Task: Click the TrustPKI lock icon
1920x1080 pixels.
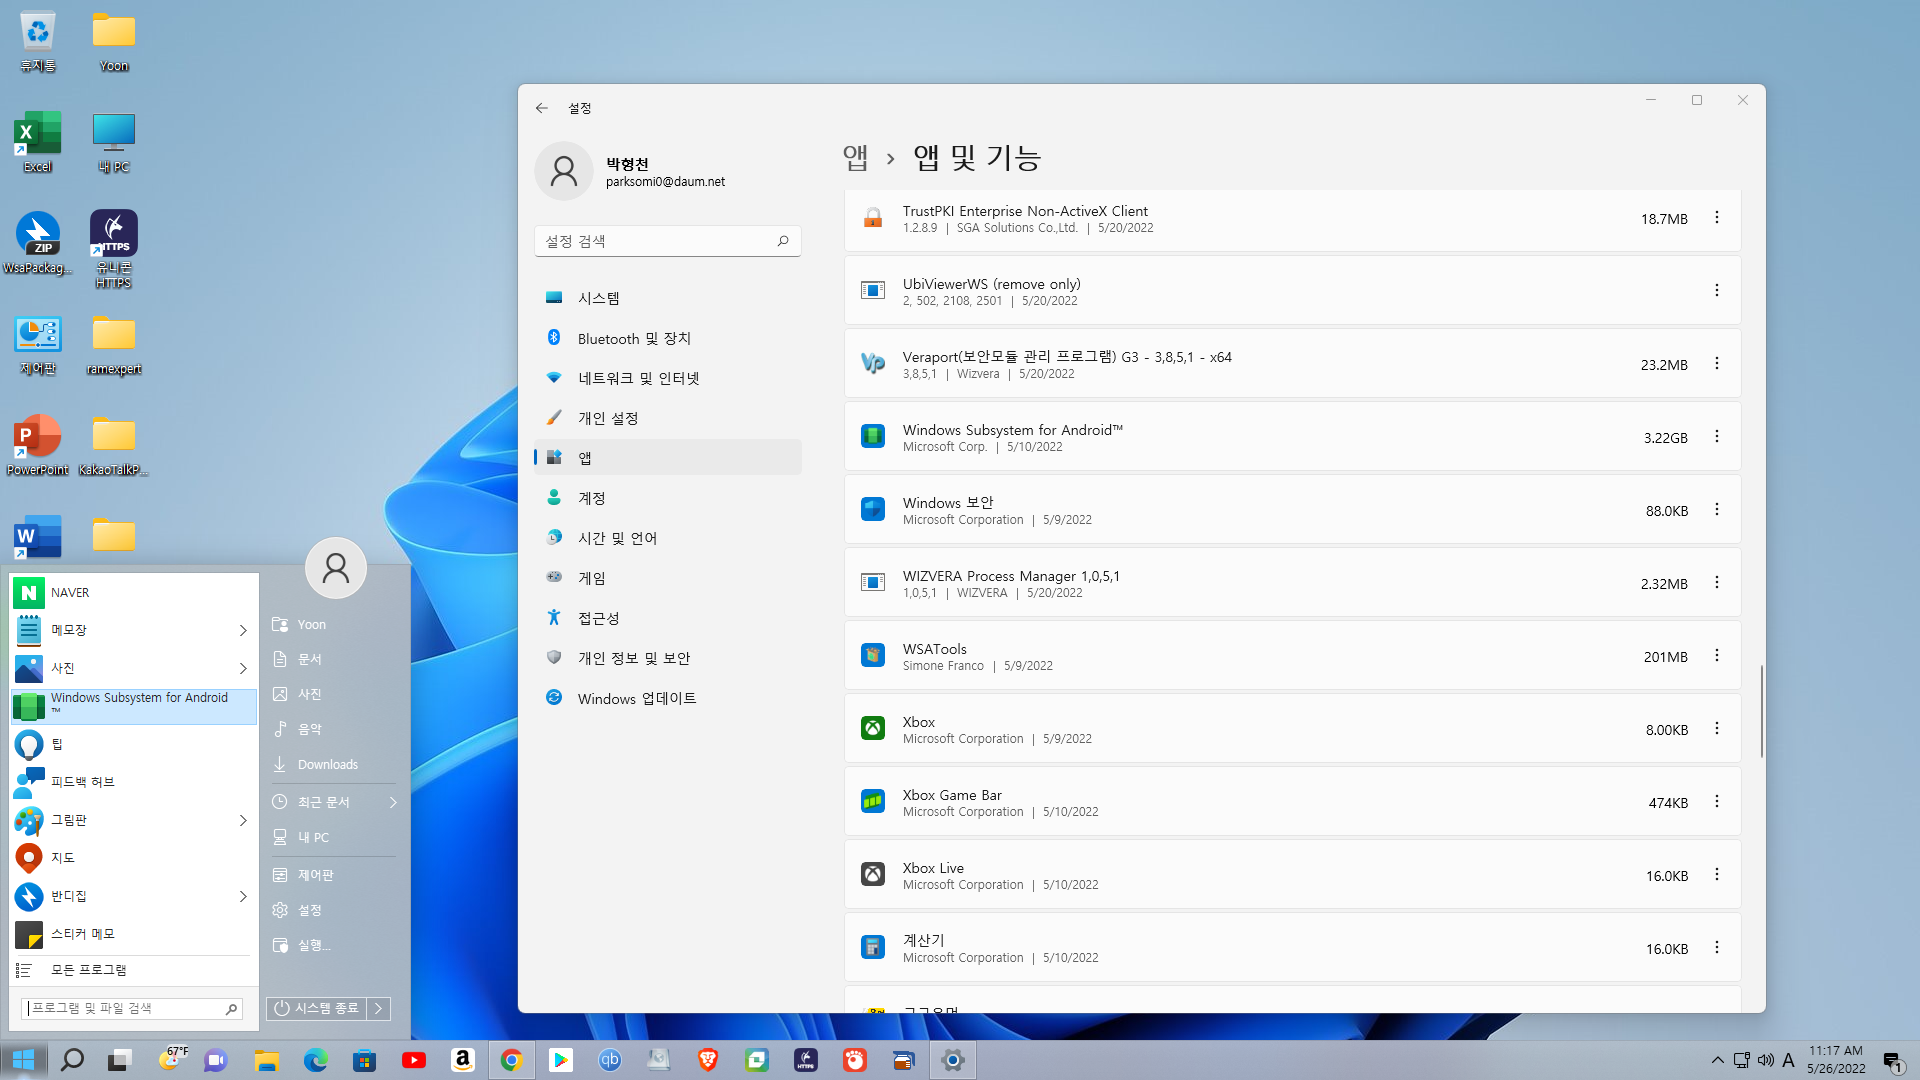Action: pos(873,218)
